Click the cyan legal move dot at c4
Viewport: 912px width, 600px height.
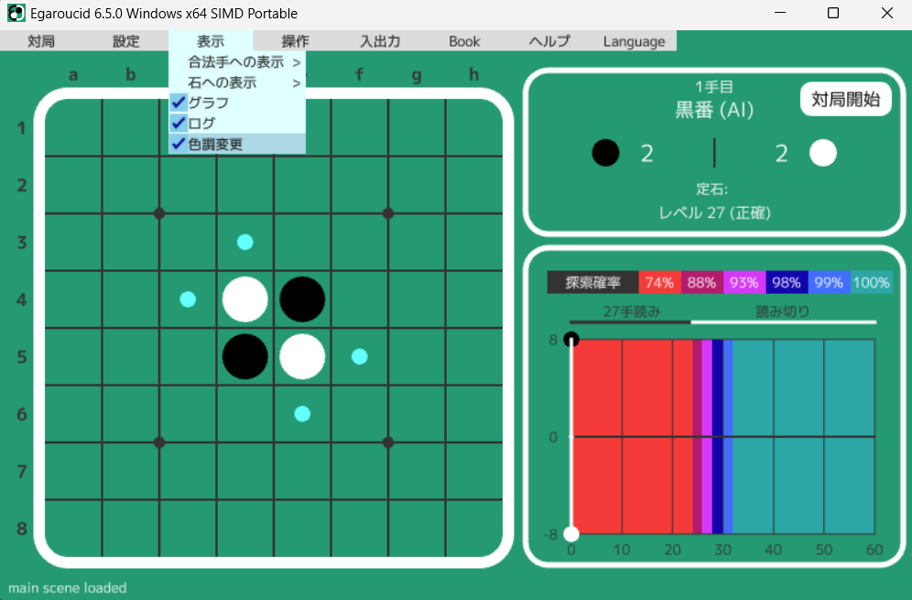coord(188,299)
